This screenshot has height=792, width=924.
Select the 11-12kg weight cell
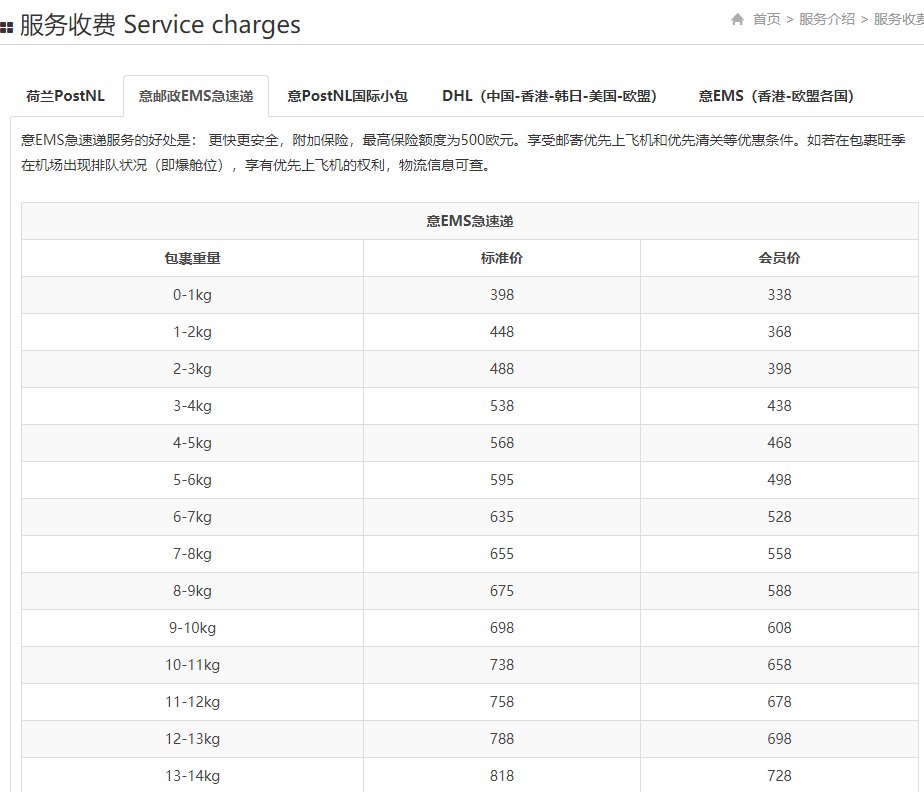pyautogui.click(x=192, y=702)
